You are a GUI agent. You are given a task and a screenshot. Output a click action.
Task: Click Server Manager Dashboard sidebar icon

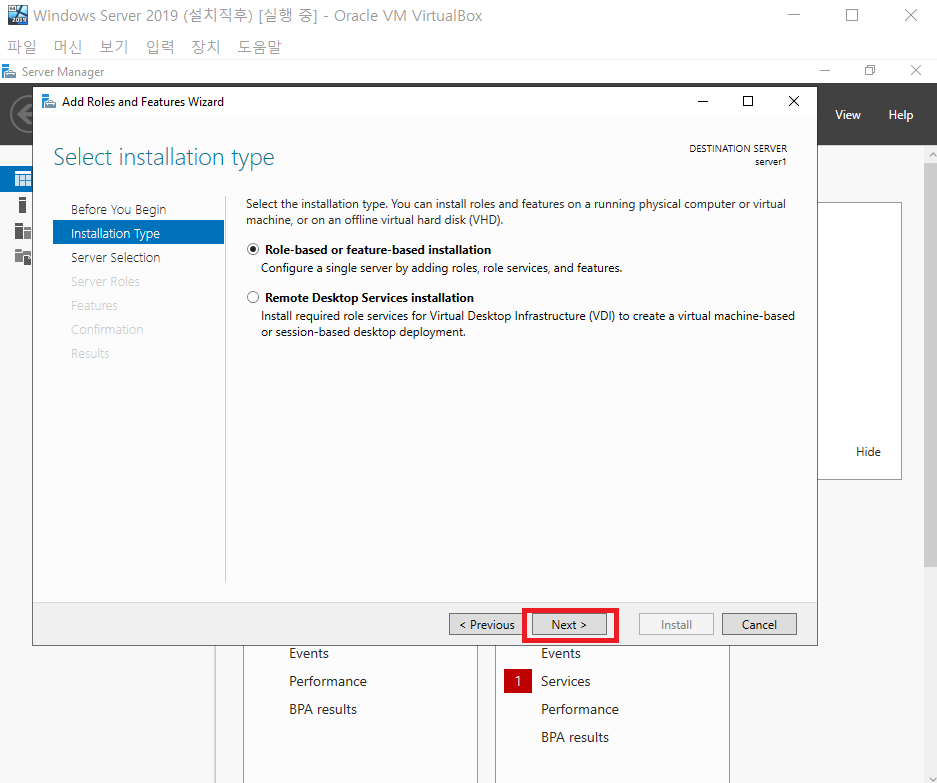coord(23,179)
